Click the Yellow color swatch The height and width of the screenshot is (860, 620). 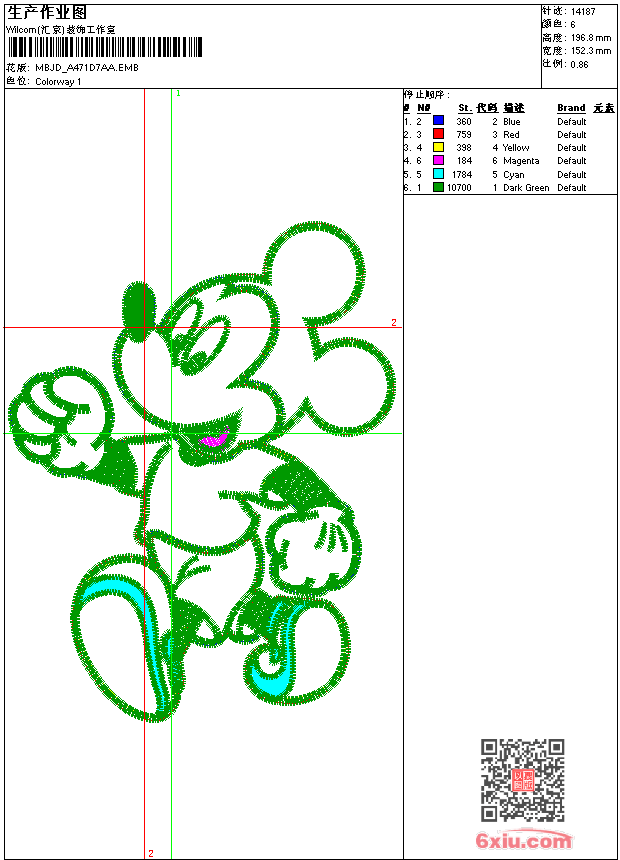[x=438, y=147]
